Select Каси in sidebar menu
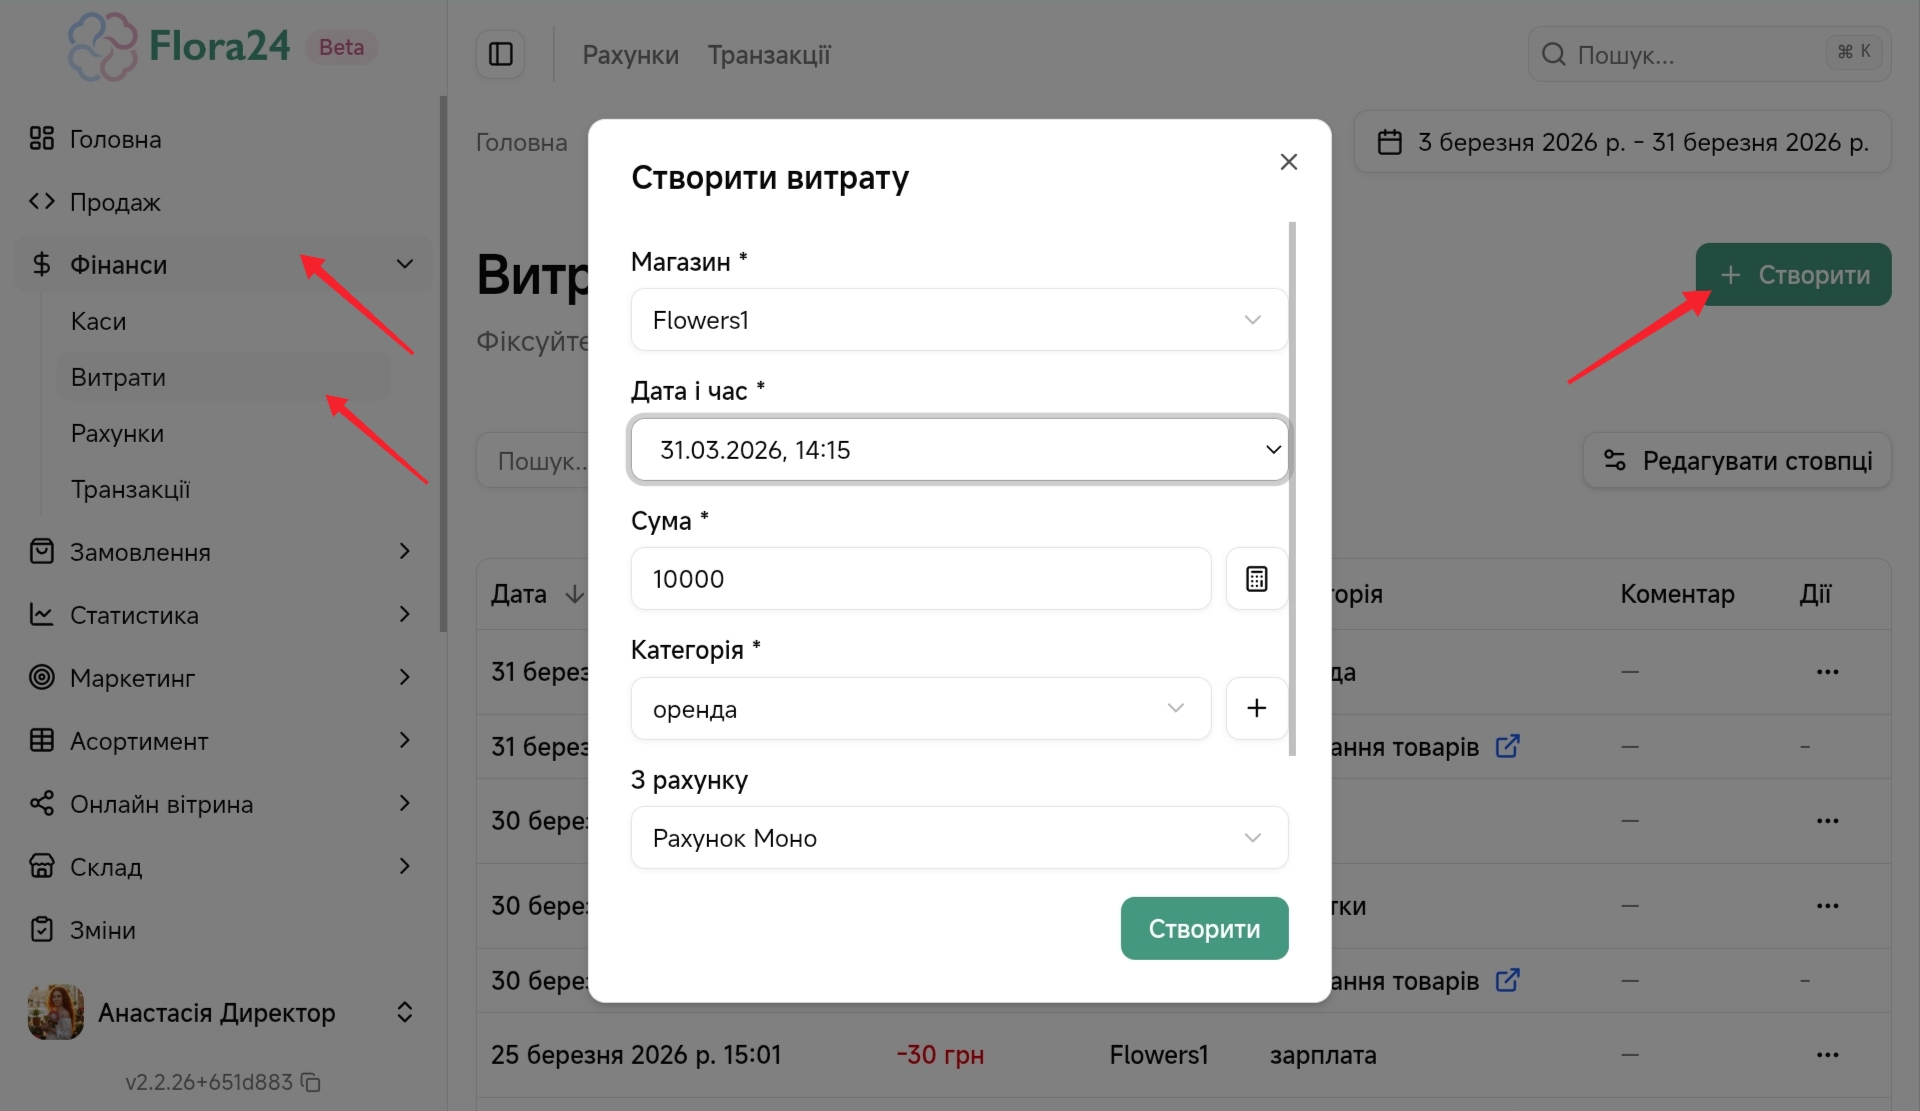The width and height of the screenshot is (1920, 1111). (x=98, y=321)
